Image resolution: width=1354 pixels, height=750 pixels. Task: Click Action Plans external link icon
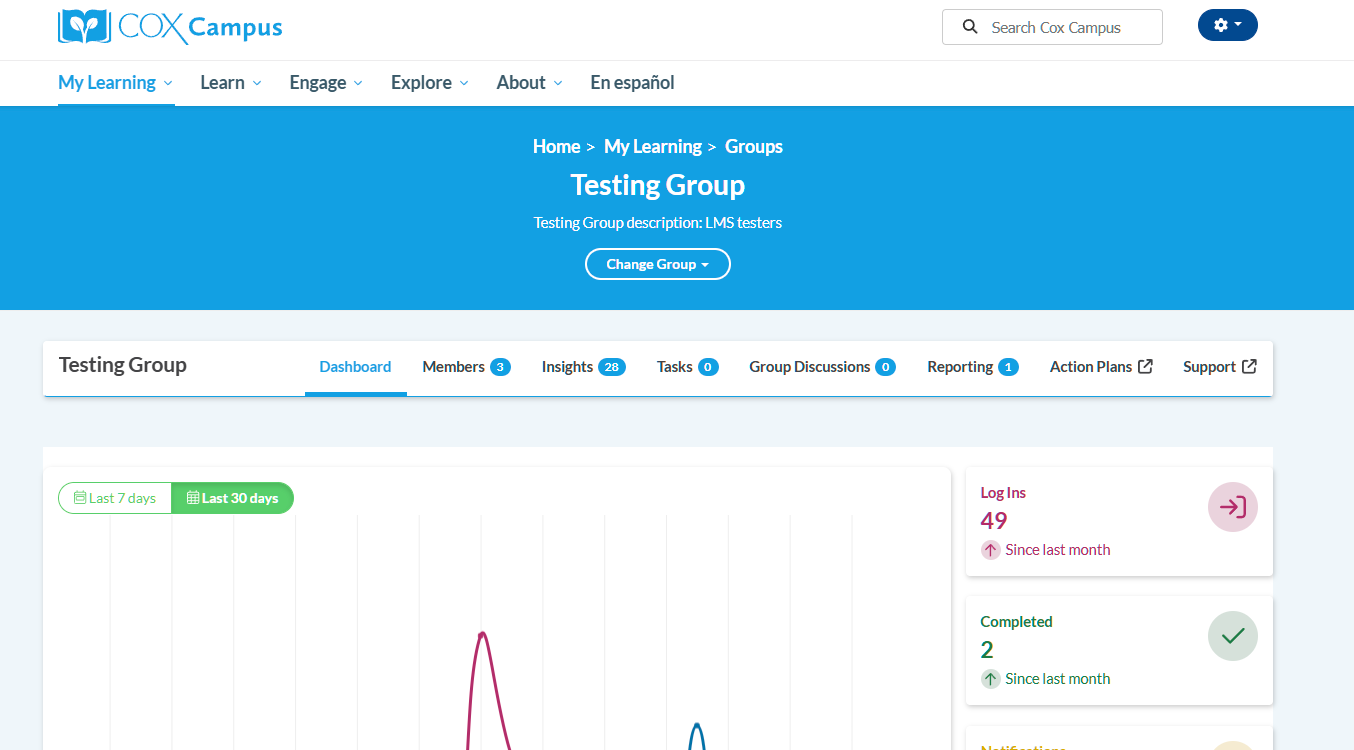pyautogui.click(x=1145, y=367)
